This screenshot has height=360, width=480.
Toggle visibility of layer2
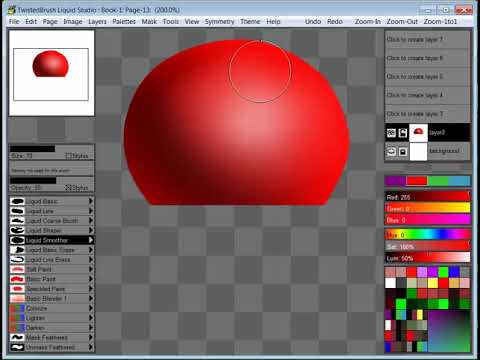[391, 133]
